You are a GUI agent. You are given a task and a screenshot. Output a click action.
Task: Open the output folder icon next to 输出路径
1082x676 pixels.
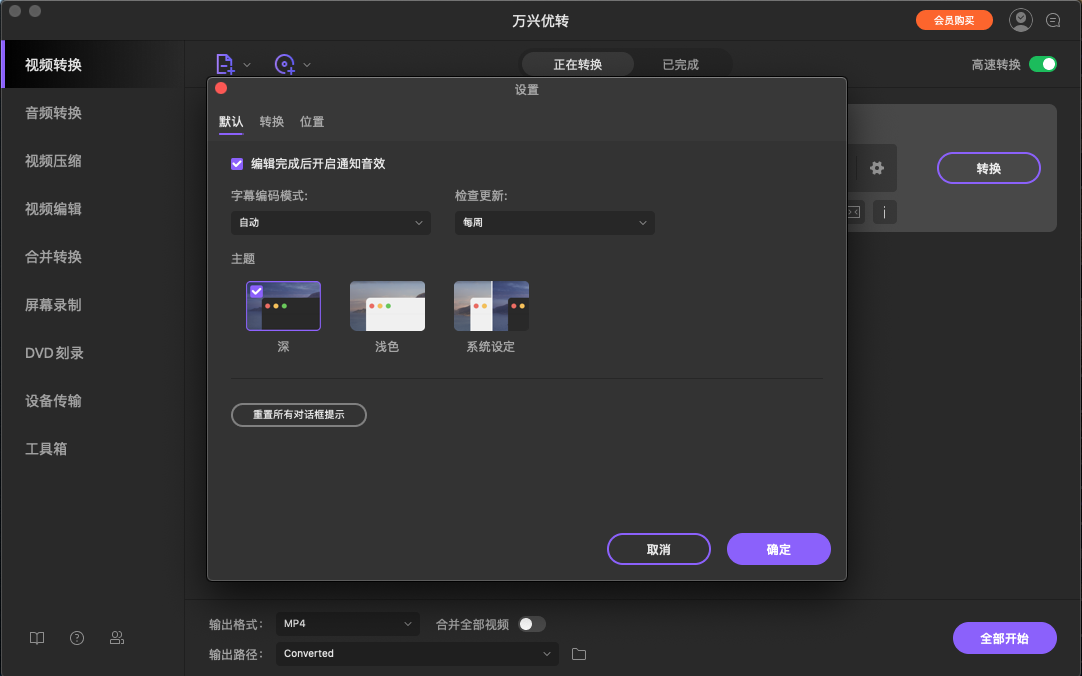[578, 653]
